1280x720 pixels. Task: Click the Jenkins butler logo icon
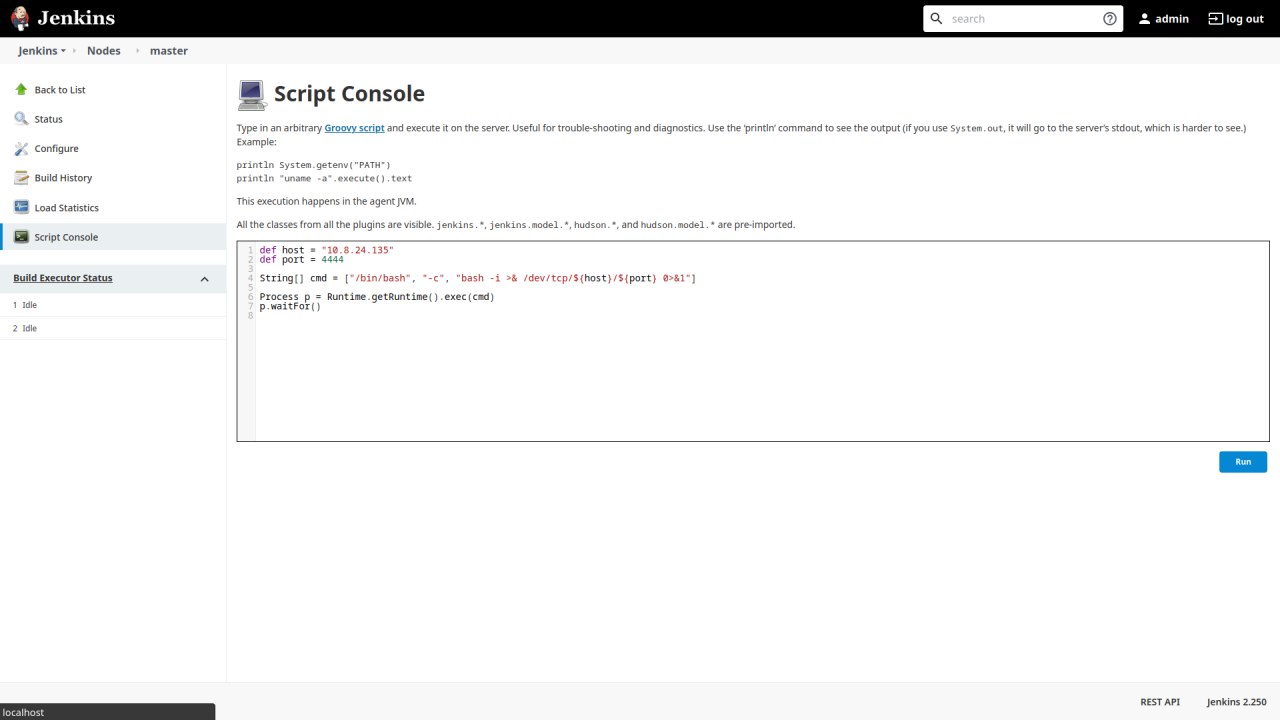click(x=20, y=18)
